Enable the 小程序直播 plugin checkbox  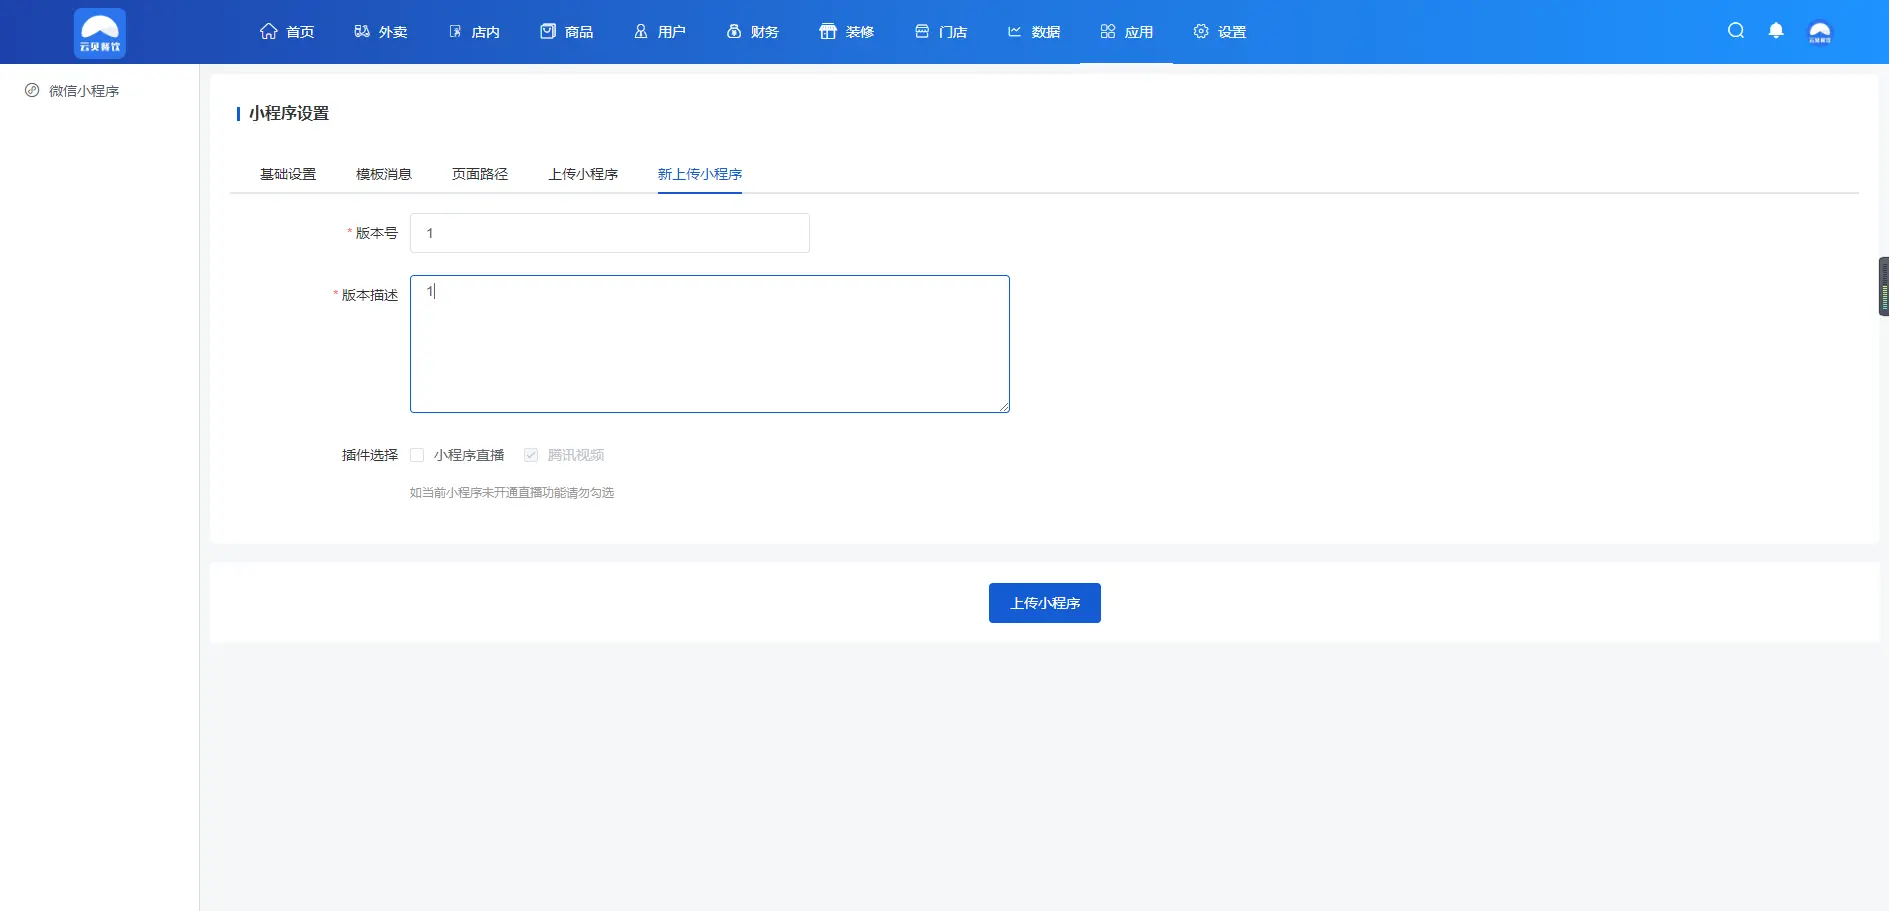(x=417, y=455)
